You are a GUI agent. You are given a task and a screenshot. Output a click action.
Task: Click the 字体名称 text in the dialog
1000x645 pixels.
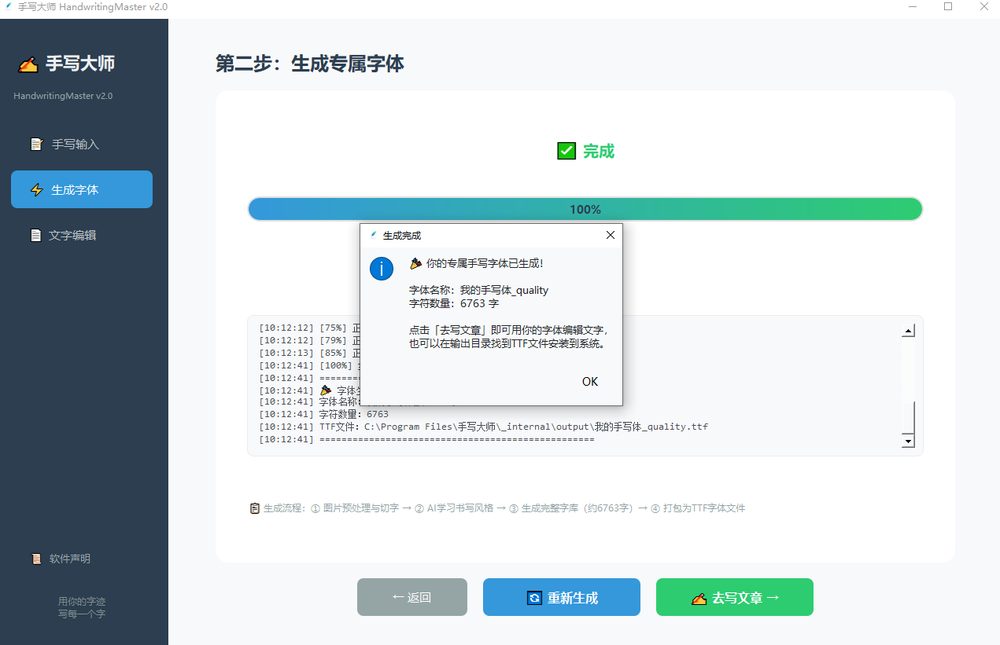(x=478, y=290)
